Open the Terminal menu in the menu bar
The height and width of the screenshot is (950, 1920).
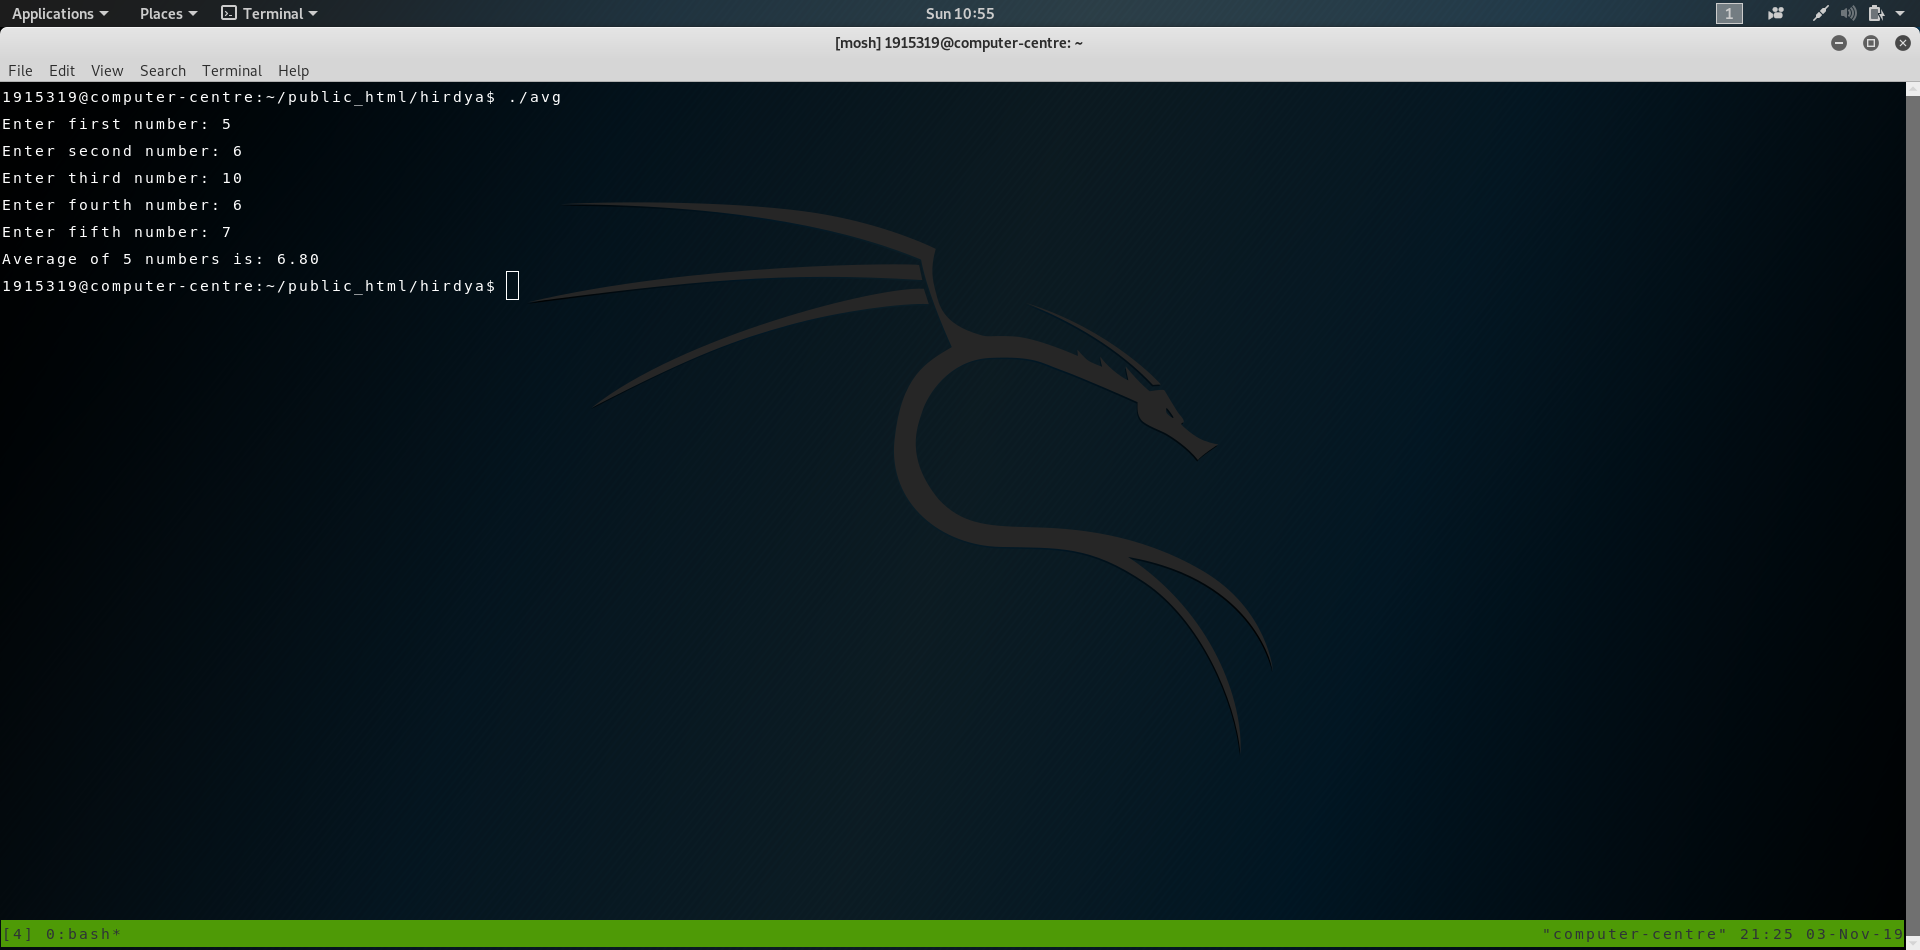click(232, 70)
